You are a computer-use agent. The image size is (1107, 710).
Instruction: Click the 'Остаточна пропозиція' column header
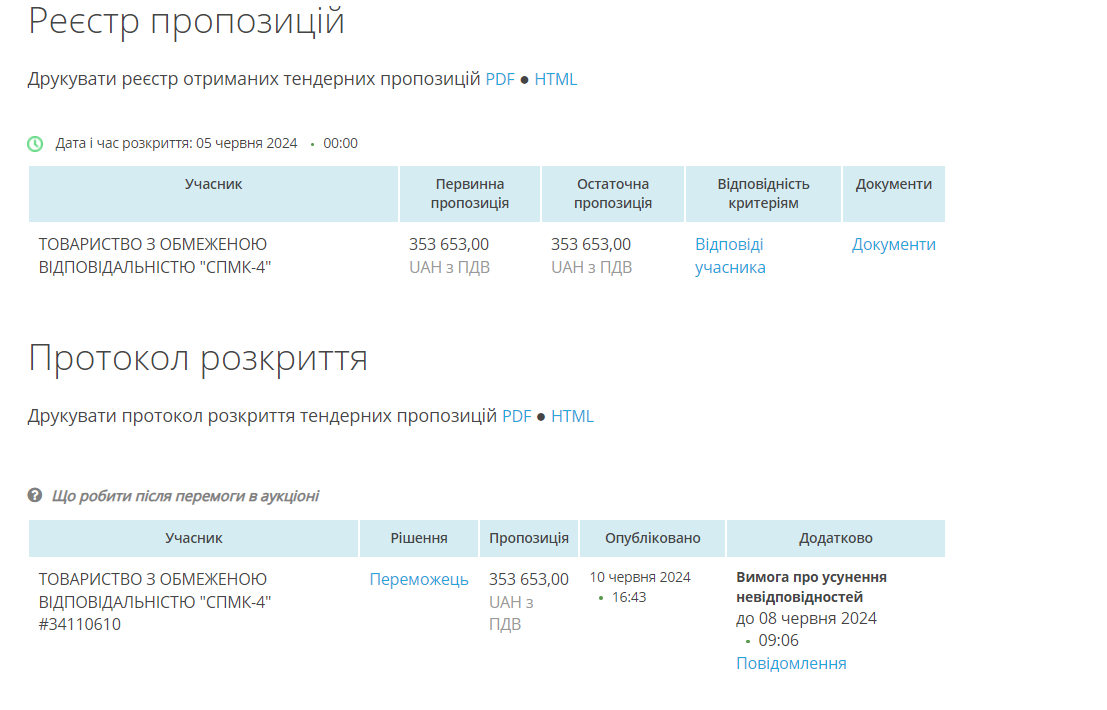pos(613,193)
